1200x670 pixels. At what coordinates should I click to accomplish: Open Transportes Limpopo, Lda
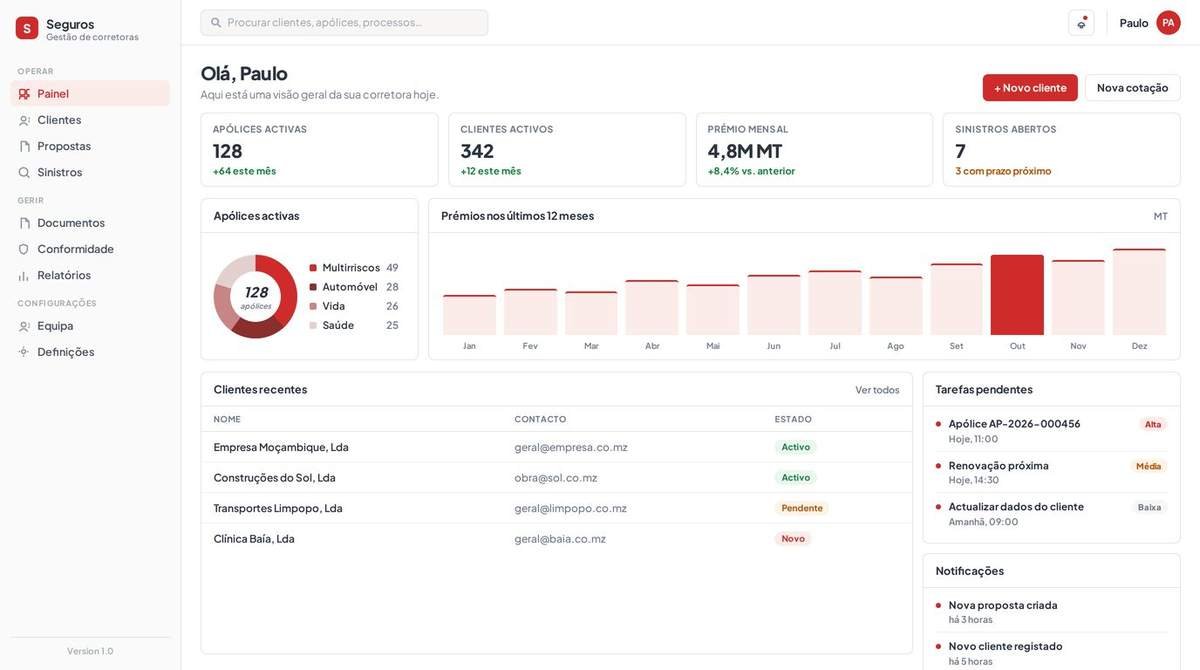[x=278, y=508]
